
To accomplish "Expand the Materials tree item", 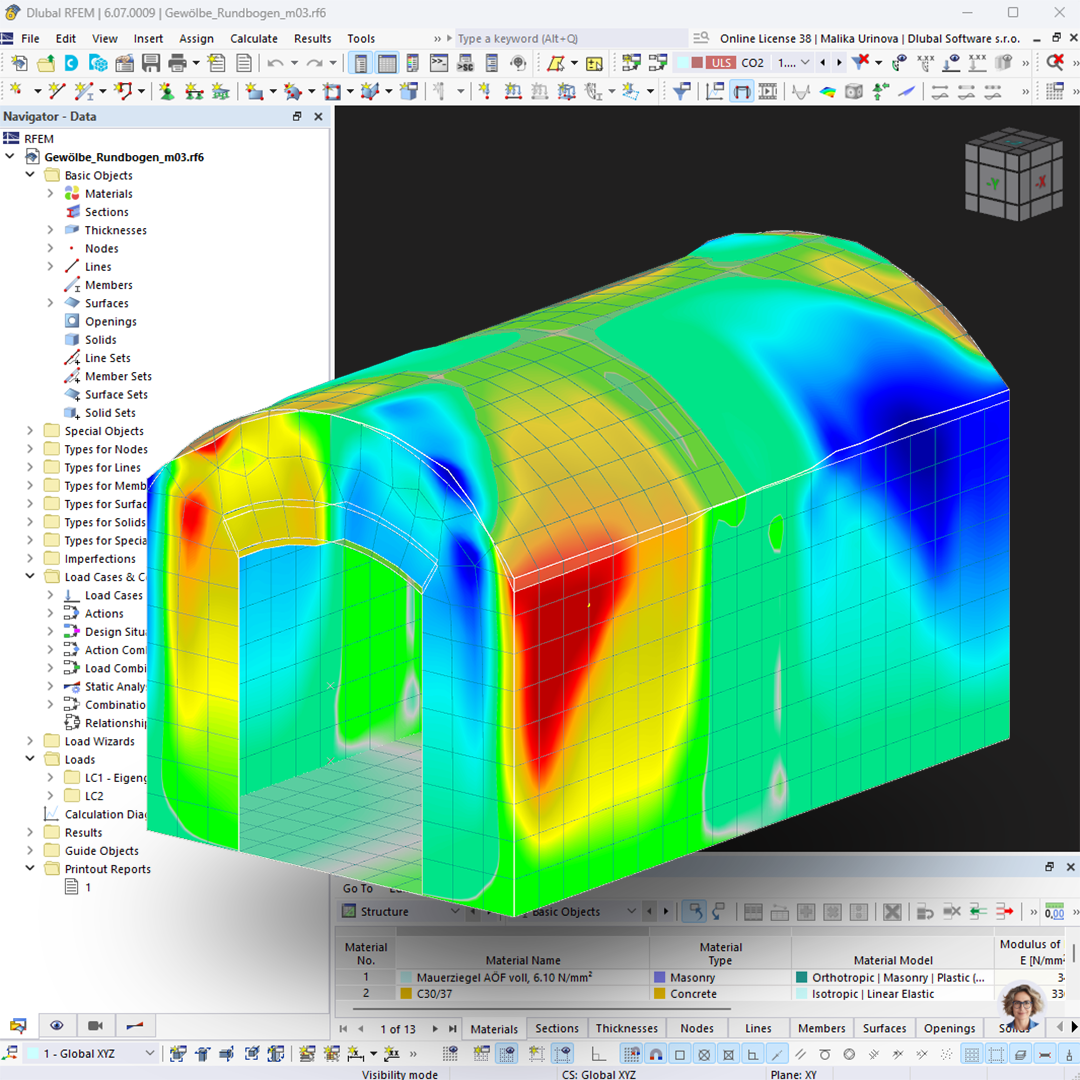I will [x=48, y=193].
